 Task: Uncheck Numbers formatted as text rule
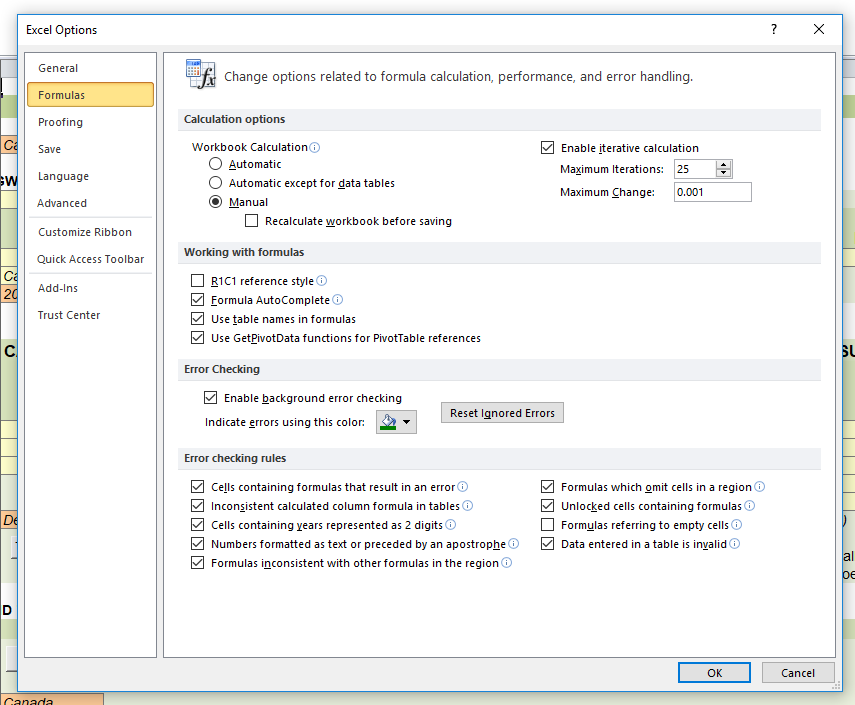tap(197, 544)
